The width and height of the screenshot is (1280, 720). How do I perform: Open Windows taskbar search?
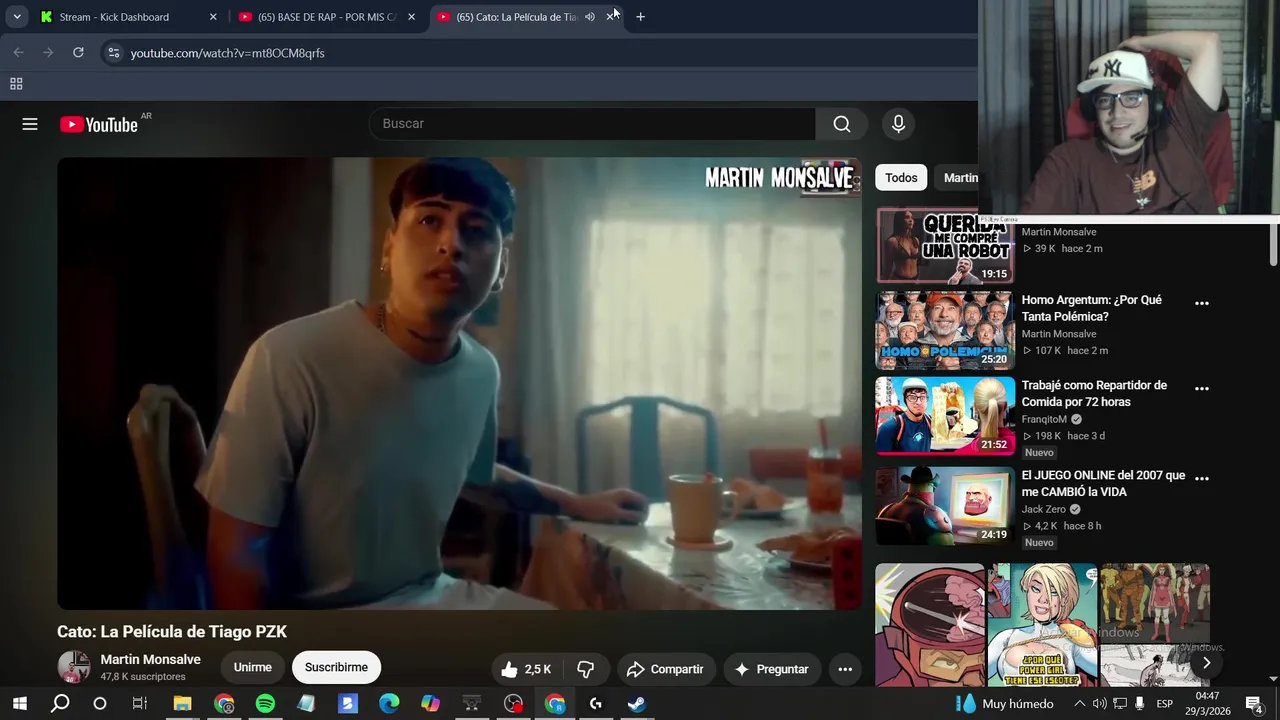coord(60,704)
